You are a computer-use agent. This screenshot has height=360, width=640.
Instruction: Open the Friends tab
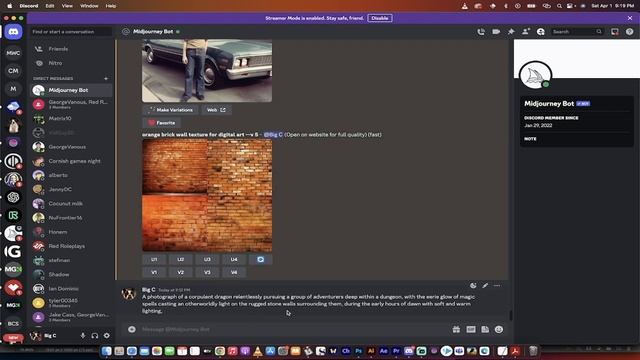tap(71, 49)
